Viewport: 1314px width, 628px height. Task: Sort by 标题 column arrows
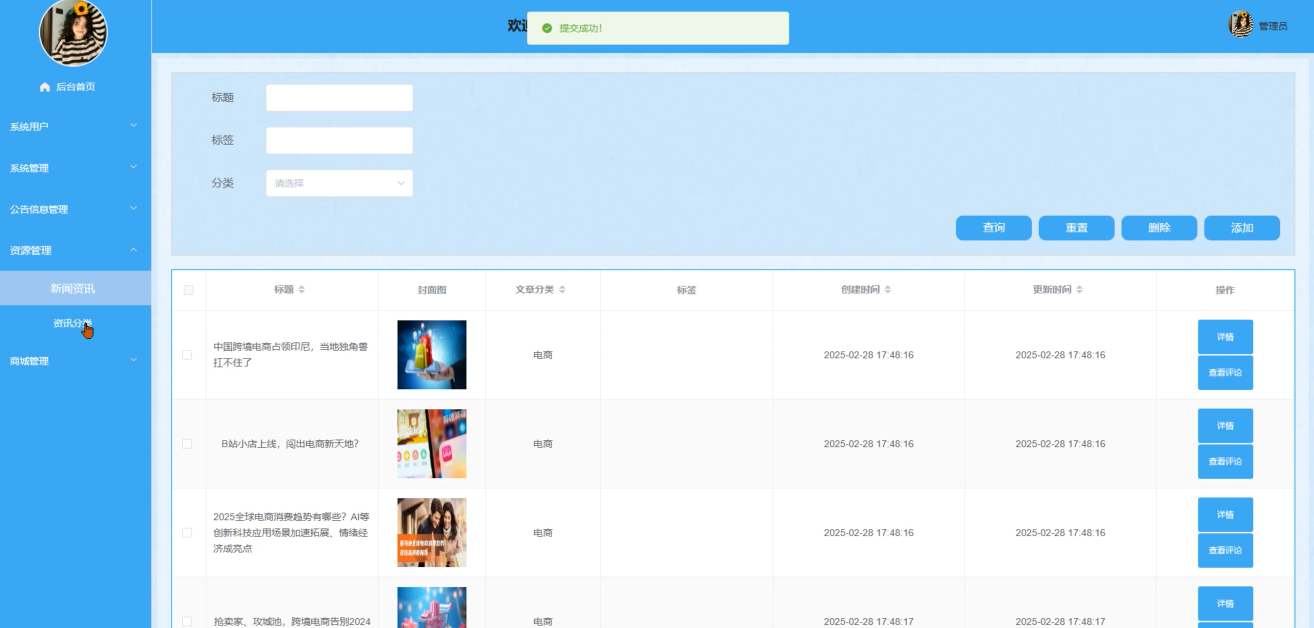(x=301, y=290)
